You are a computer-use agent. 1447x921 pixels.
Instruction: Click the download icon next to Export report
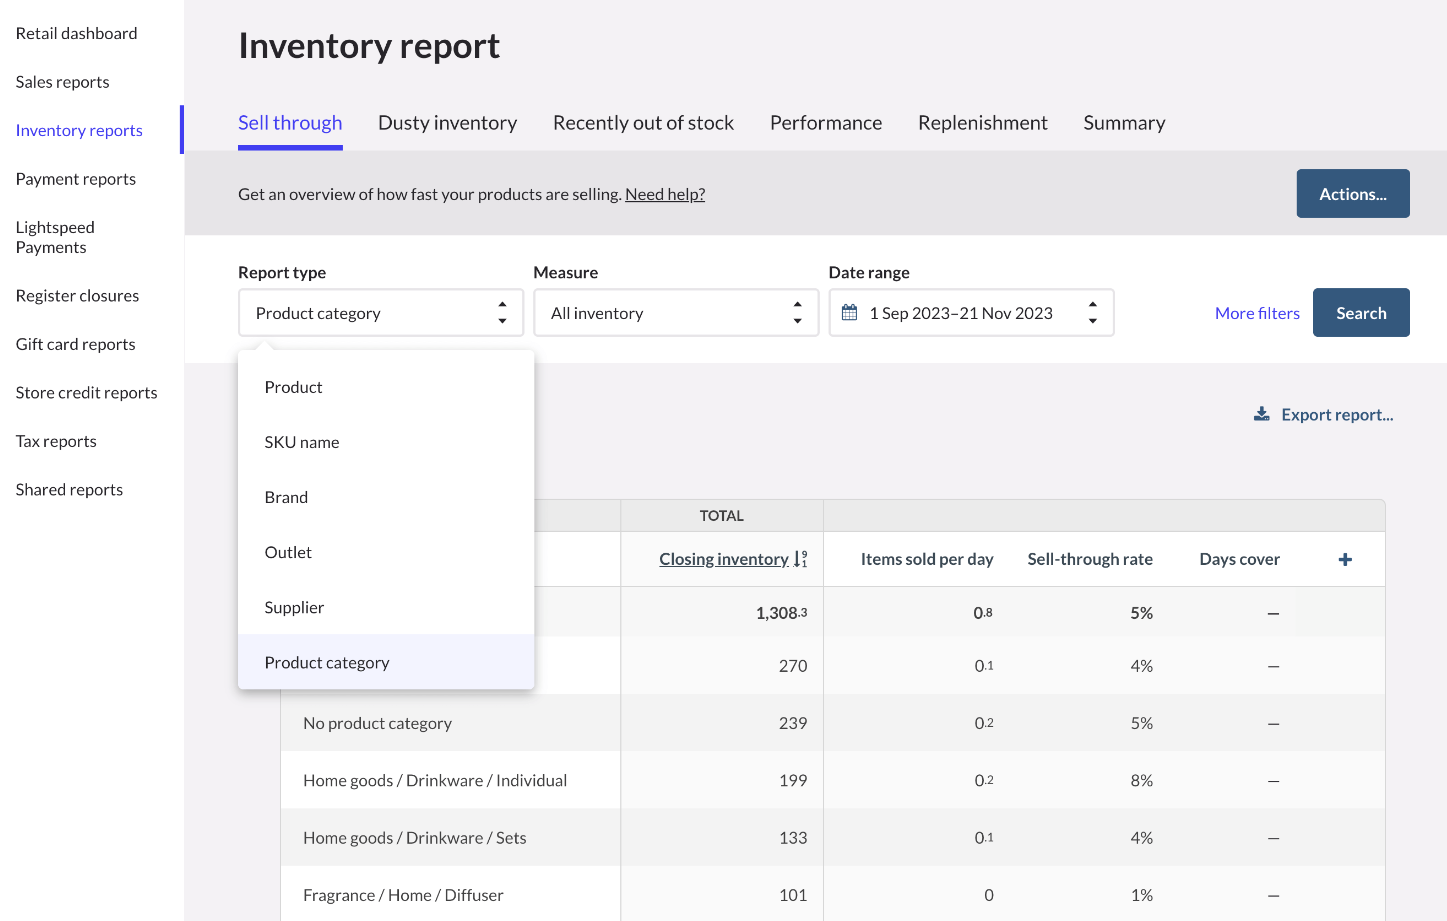point(1261,413)
